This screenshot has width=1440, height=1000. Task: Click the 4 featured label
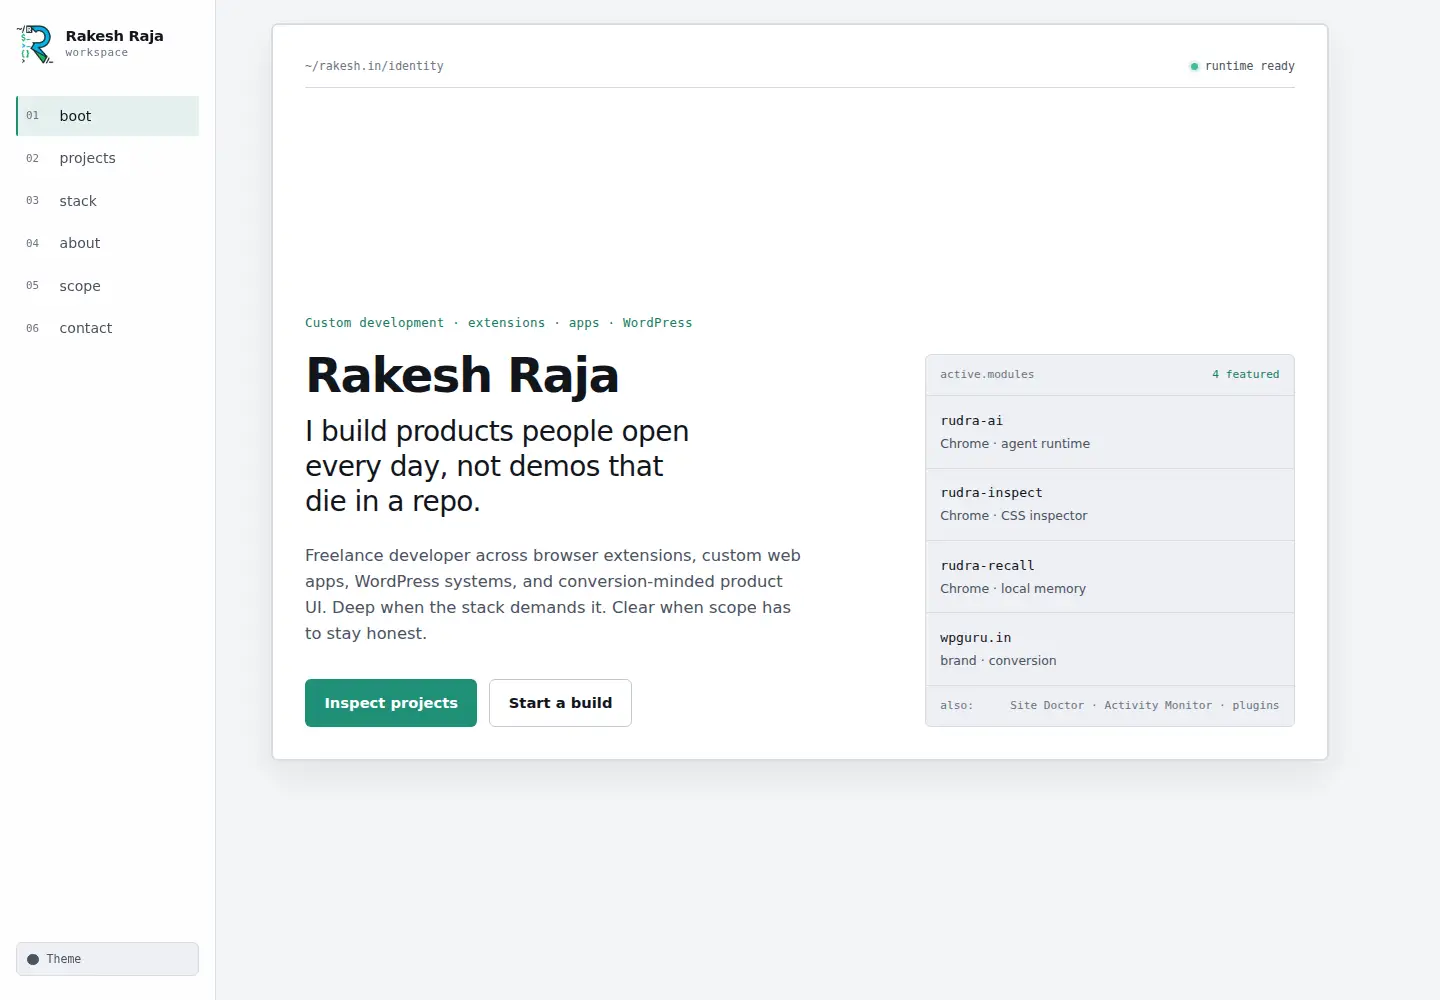point(1245,374)
